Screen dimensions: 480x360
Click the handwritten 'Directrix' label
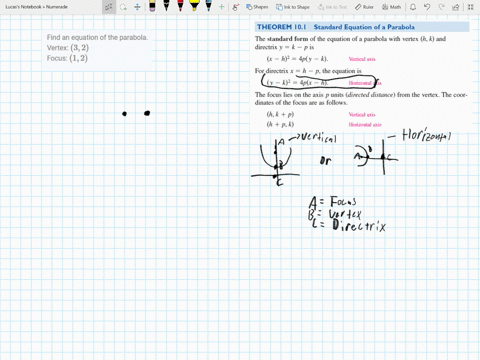[x=359, y=226]
